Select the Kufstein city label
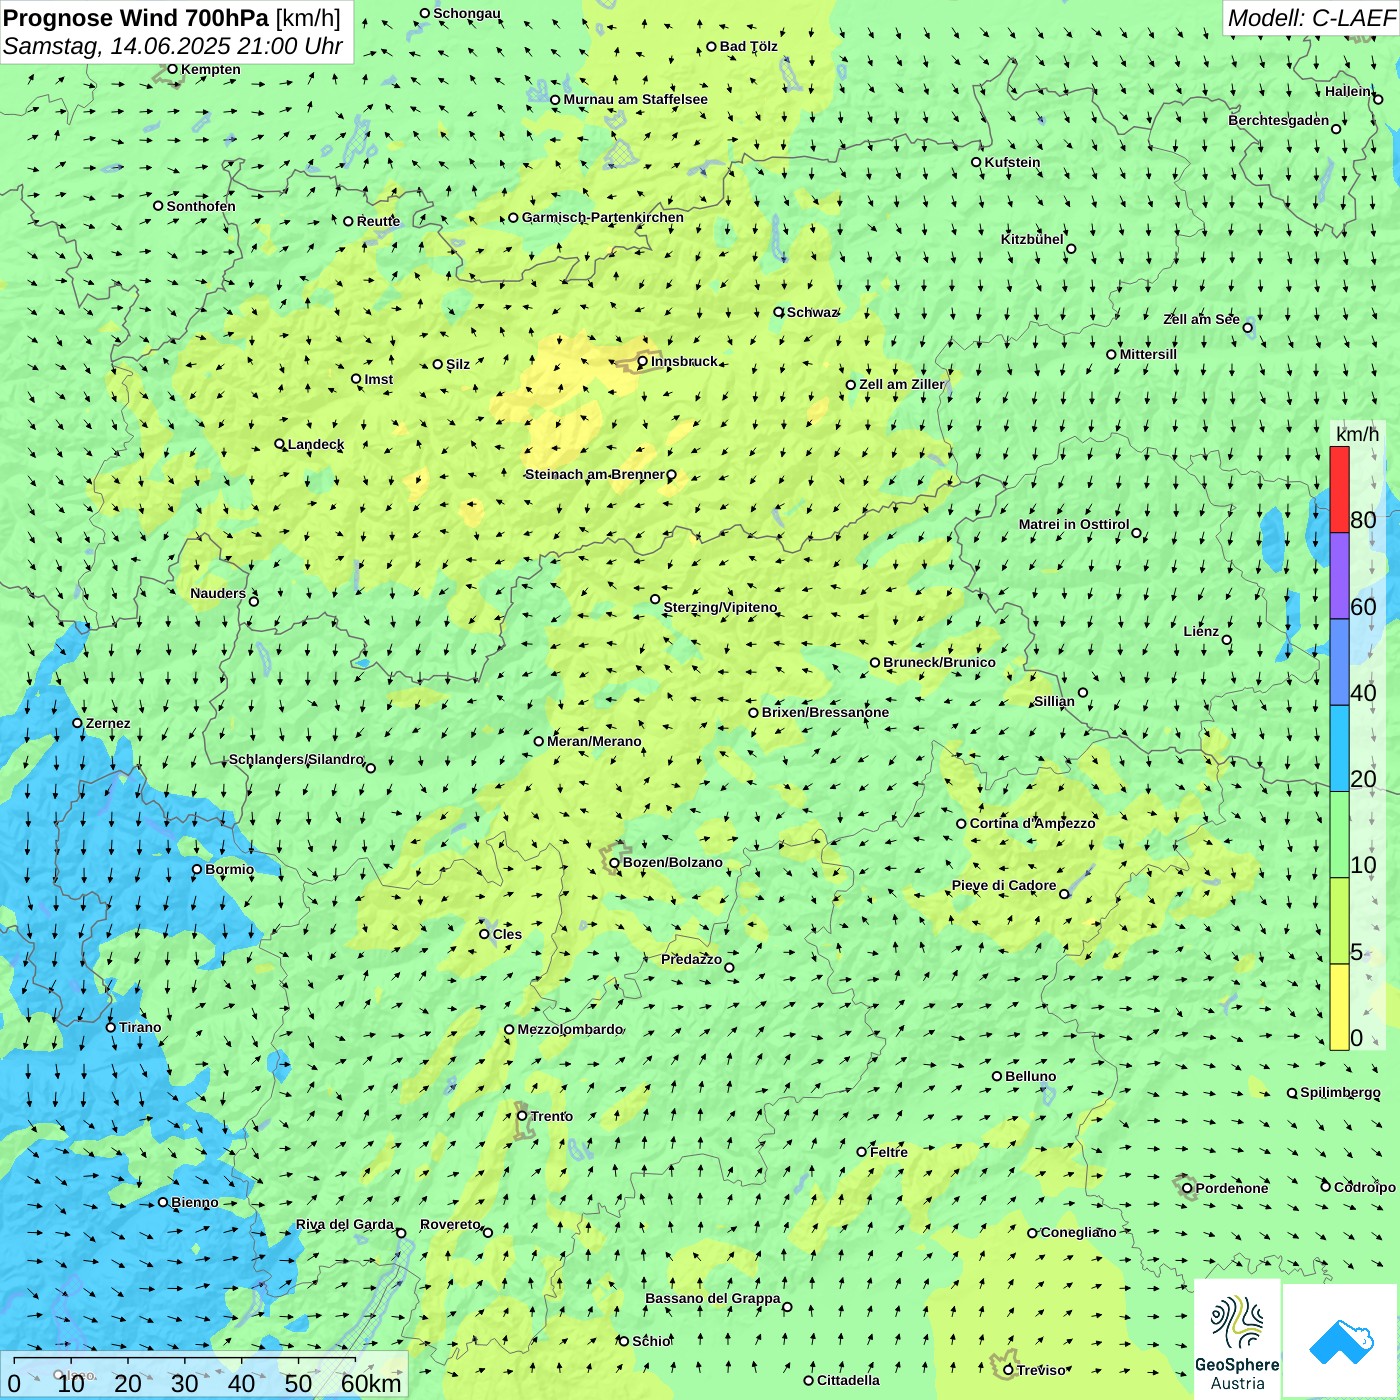Screen dimensions: 1400x1400 (1012, 162)
